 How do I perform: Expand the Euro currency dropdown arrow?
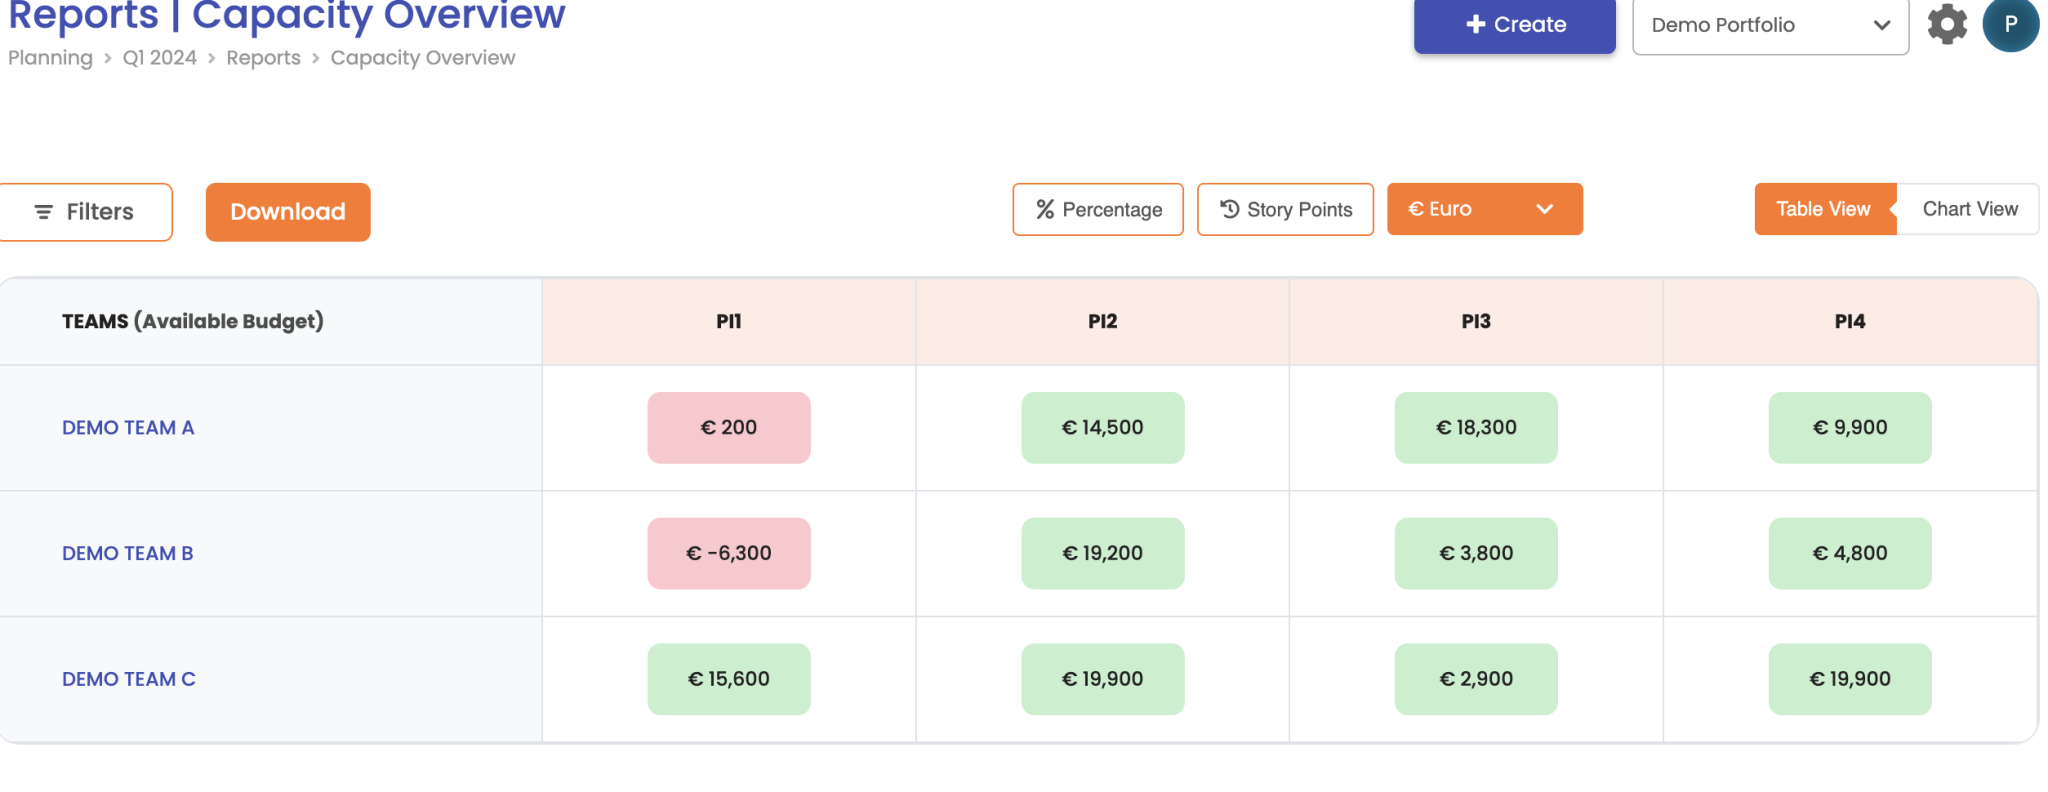pyautogui.click(x=1545, y=209)
